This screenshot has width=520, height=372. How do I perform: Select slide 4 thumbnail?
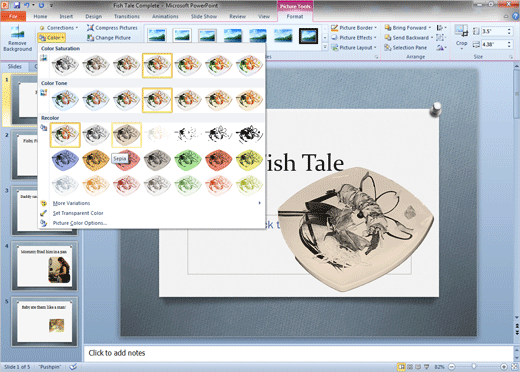click(44, 266)
